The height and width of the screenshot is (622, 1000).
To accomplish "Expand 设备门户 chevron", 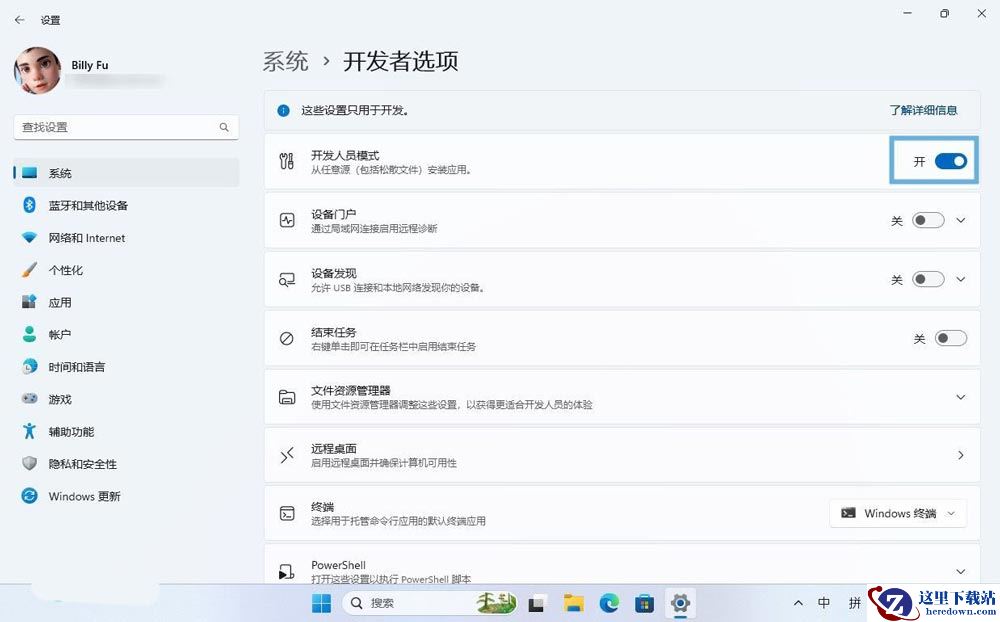I will tap(961, 221).
